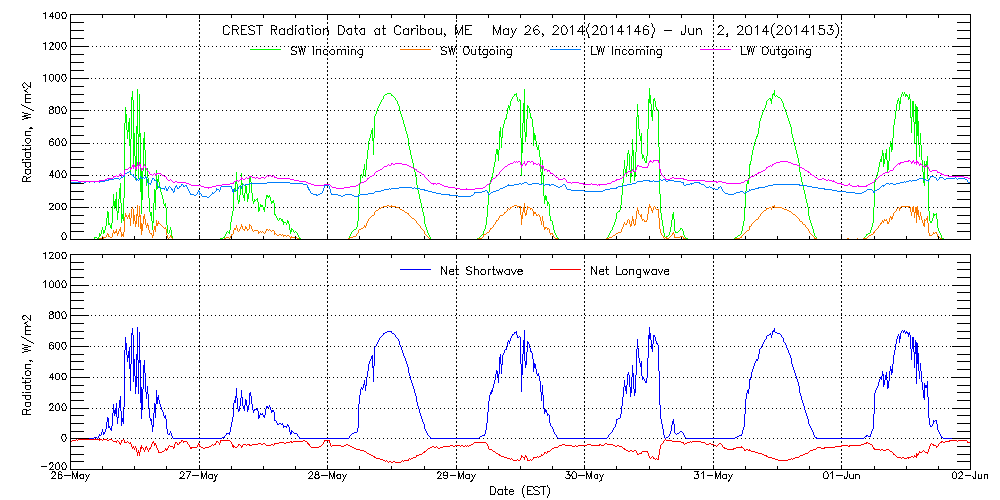The height and width of the screenshot is (500, 1000).
Task: Click the Date (EST) x-axis label
Action: pos(521,491)
